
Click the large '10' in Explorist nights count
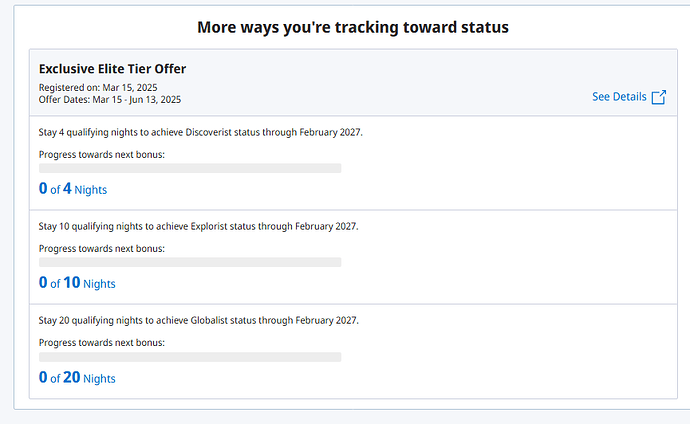tap(72, 283)
